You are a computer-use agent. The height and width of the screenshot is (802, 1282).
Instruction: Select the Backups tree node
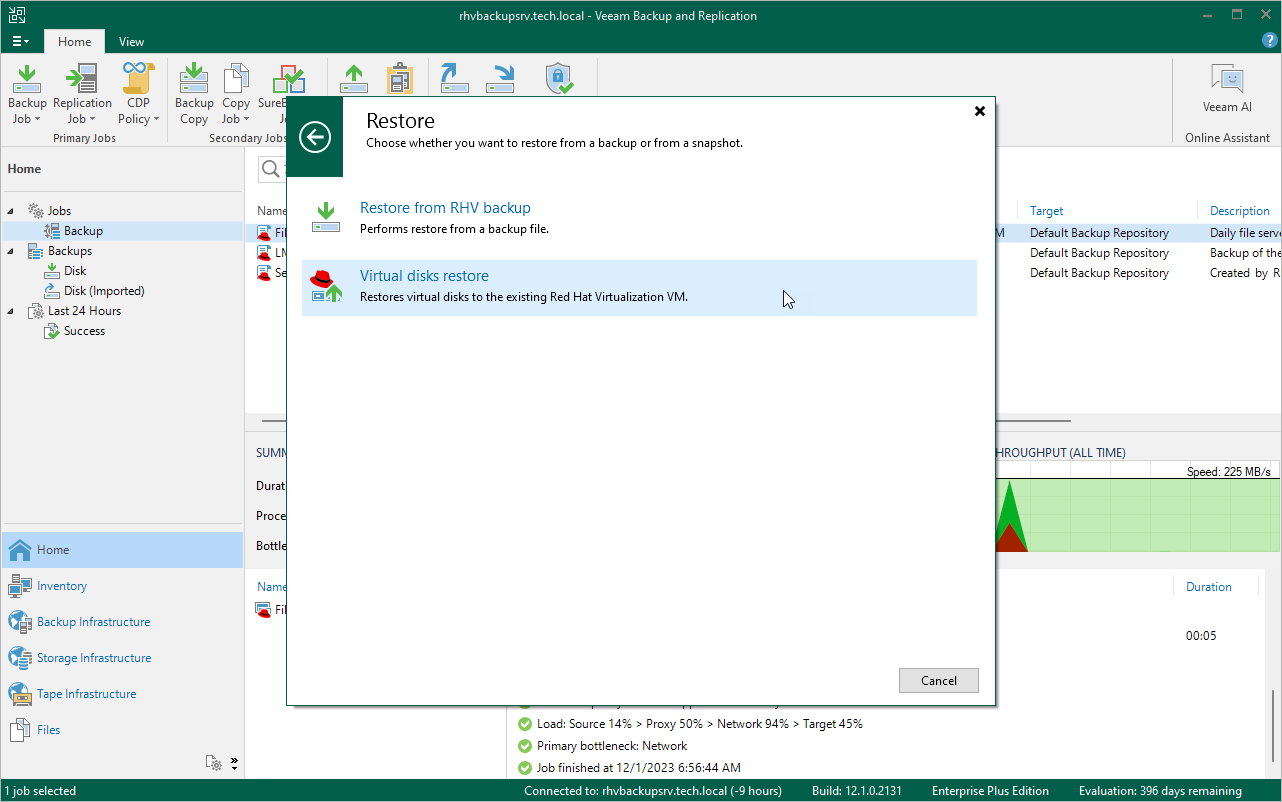point(69,251)
